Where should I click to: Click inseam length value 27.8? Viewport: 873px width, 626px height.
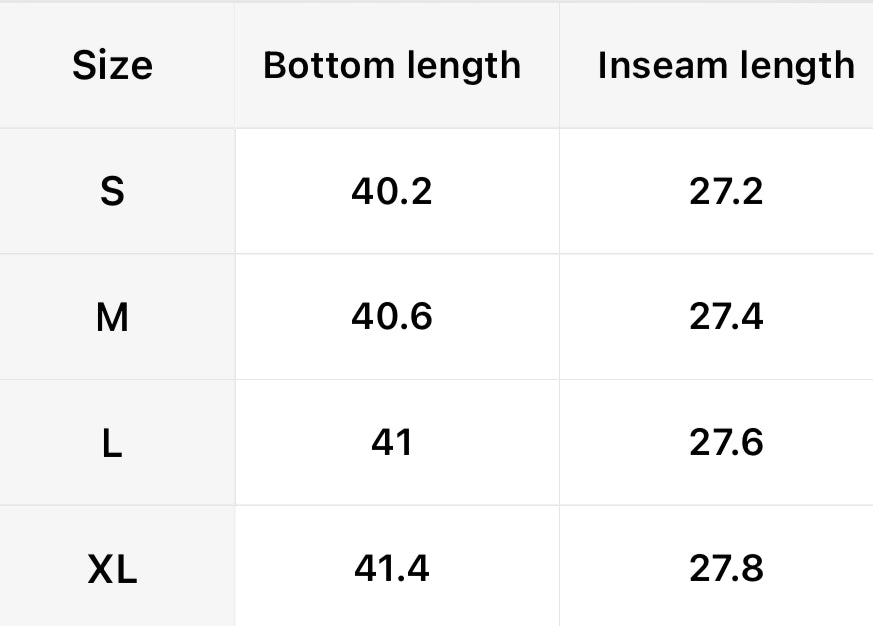pos(726,569)
